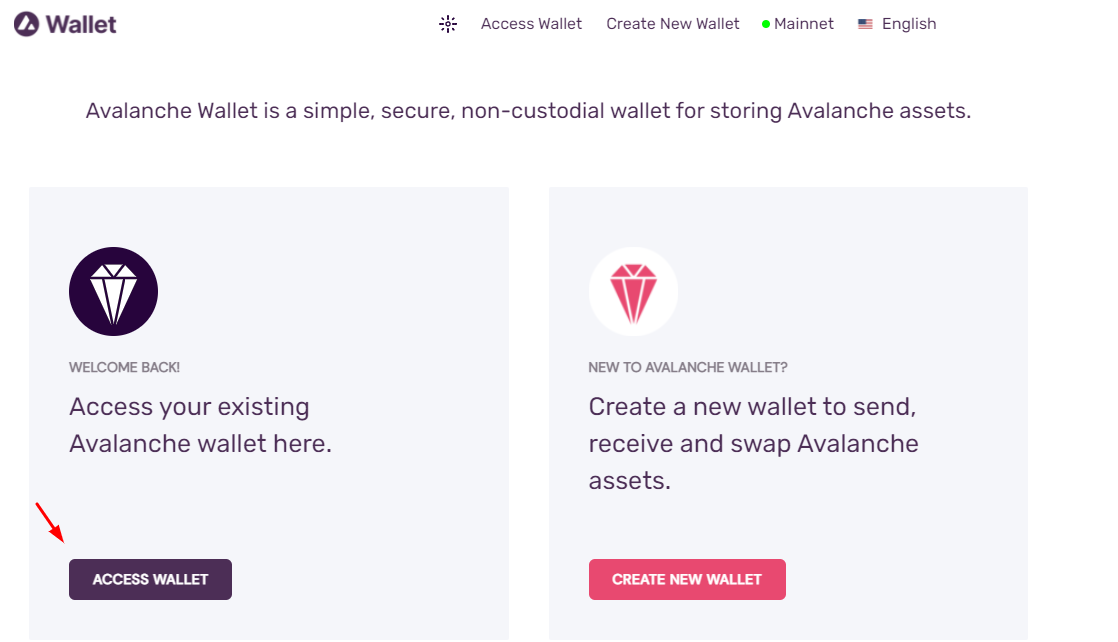Click the green network status dot
Viewport: 1118px width, 642px height.
click(766, 24)
